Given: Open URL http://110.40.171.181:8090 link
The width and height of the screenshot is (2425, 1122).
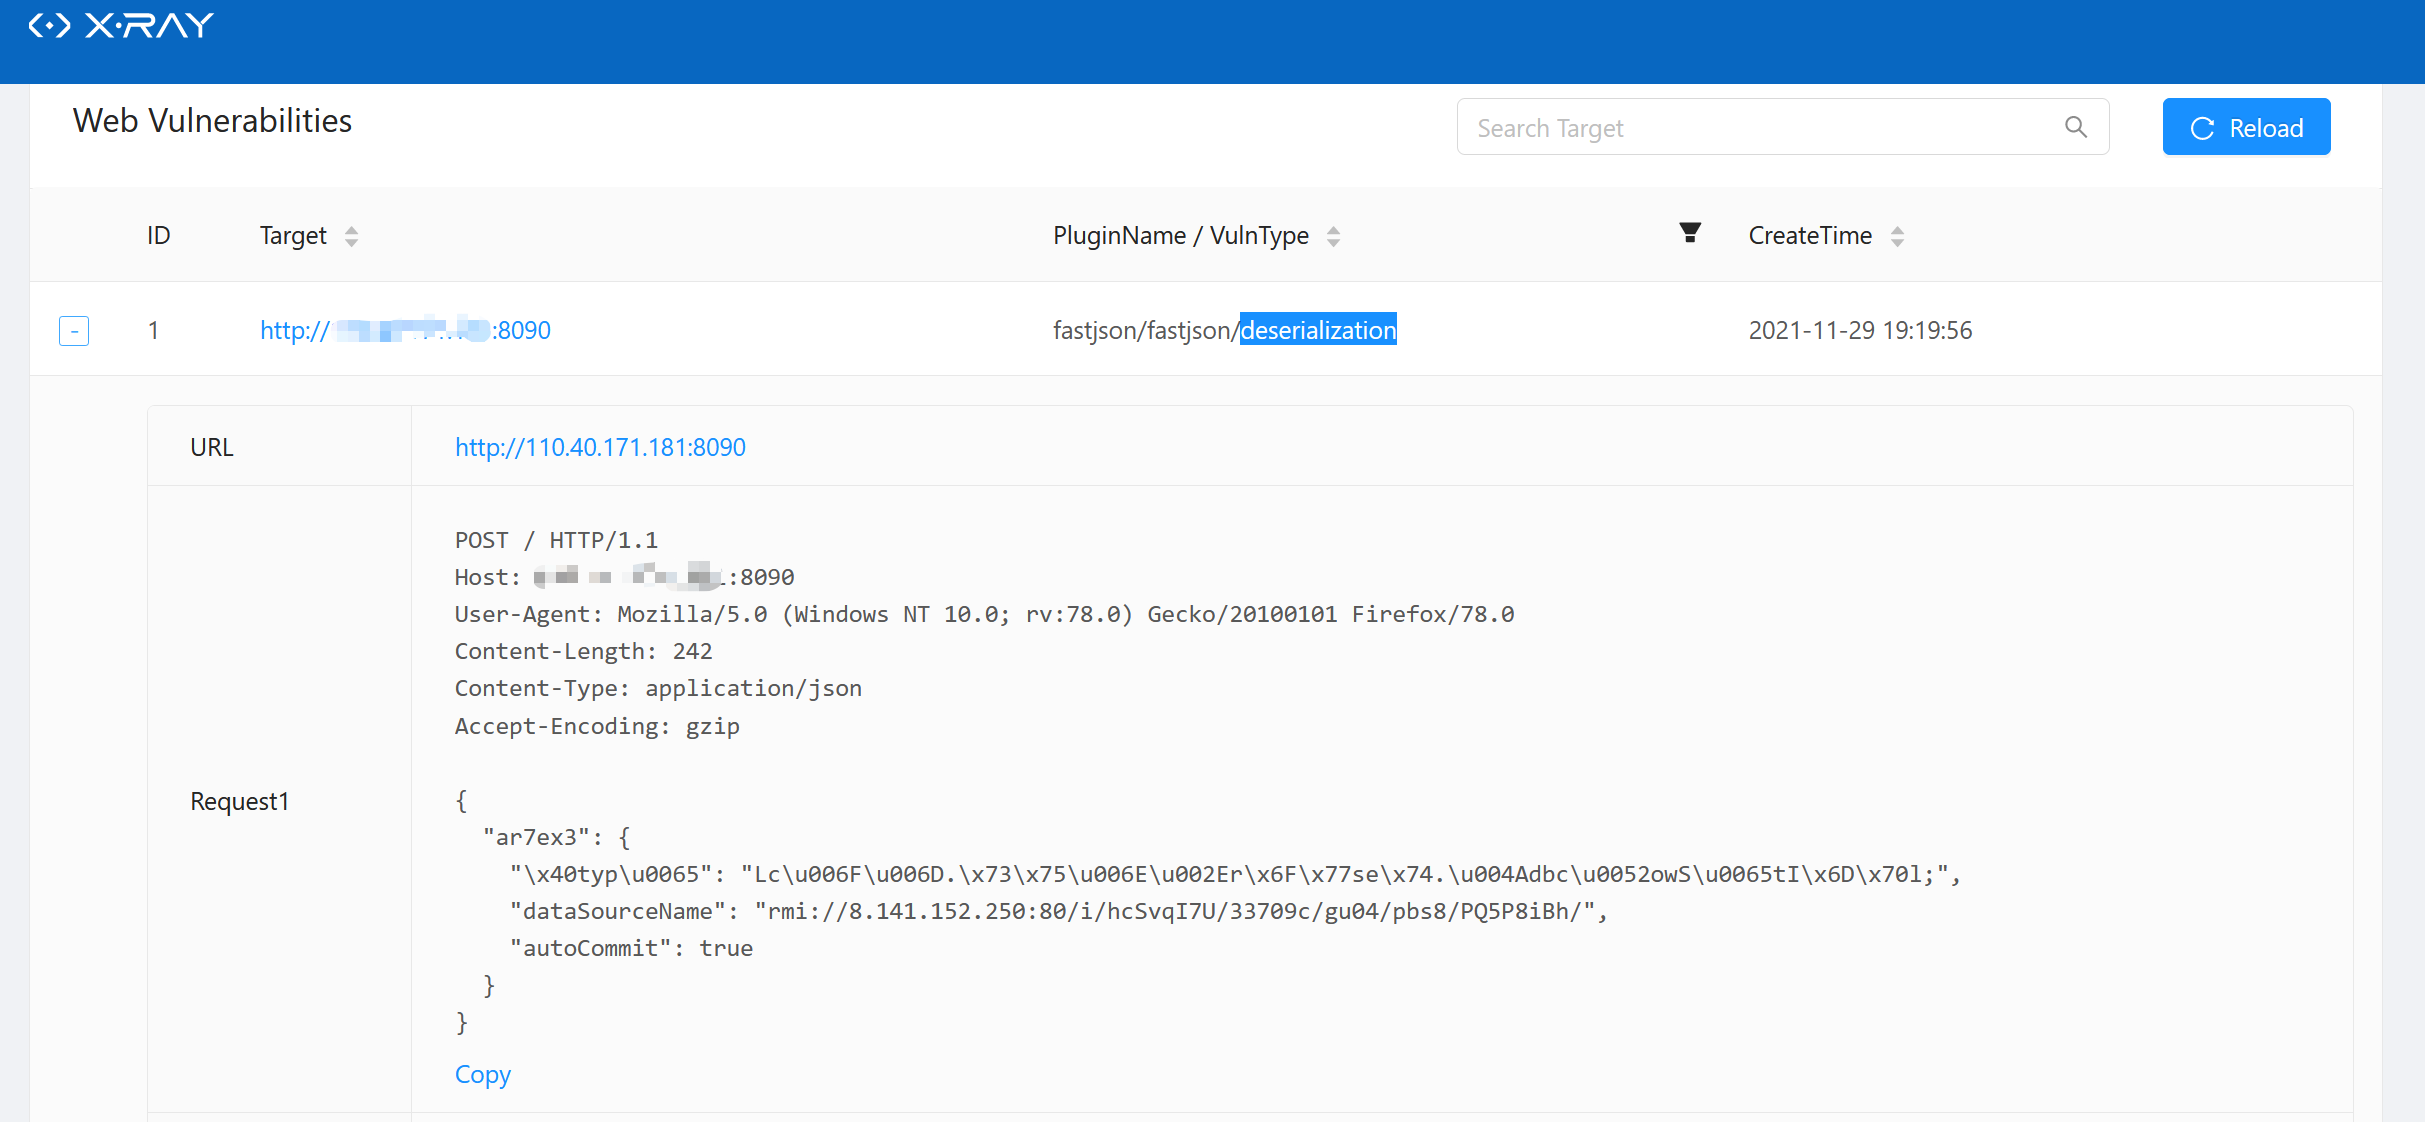Looking at the screenshot, I should (x=600, y=447).
